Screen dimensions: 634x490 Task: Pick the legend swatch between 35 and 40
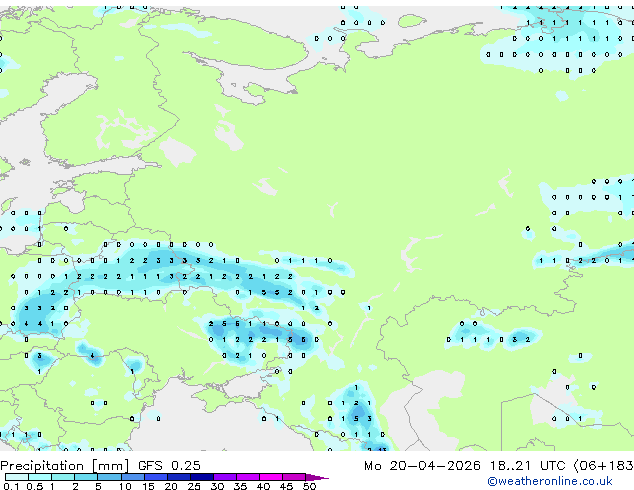[248, 477]
